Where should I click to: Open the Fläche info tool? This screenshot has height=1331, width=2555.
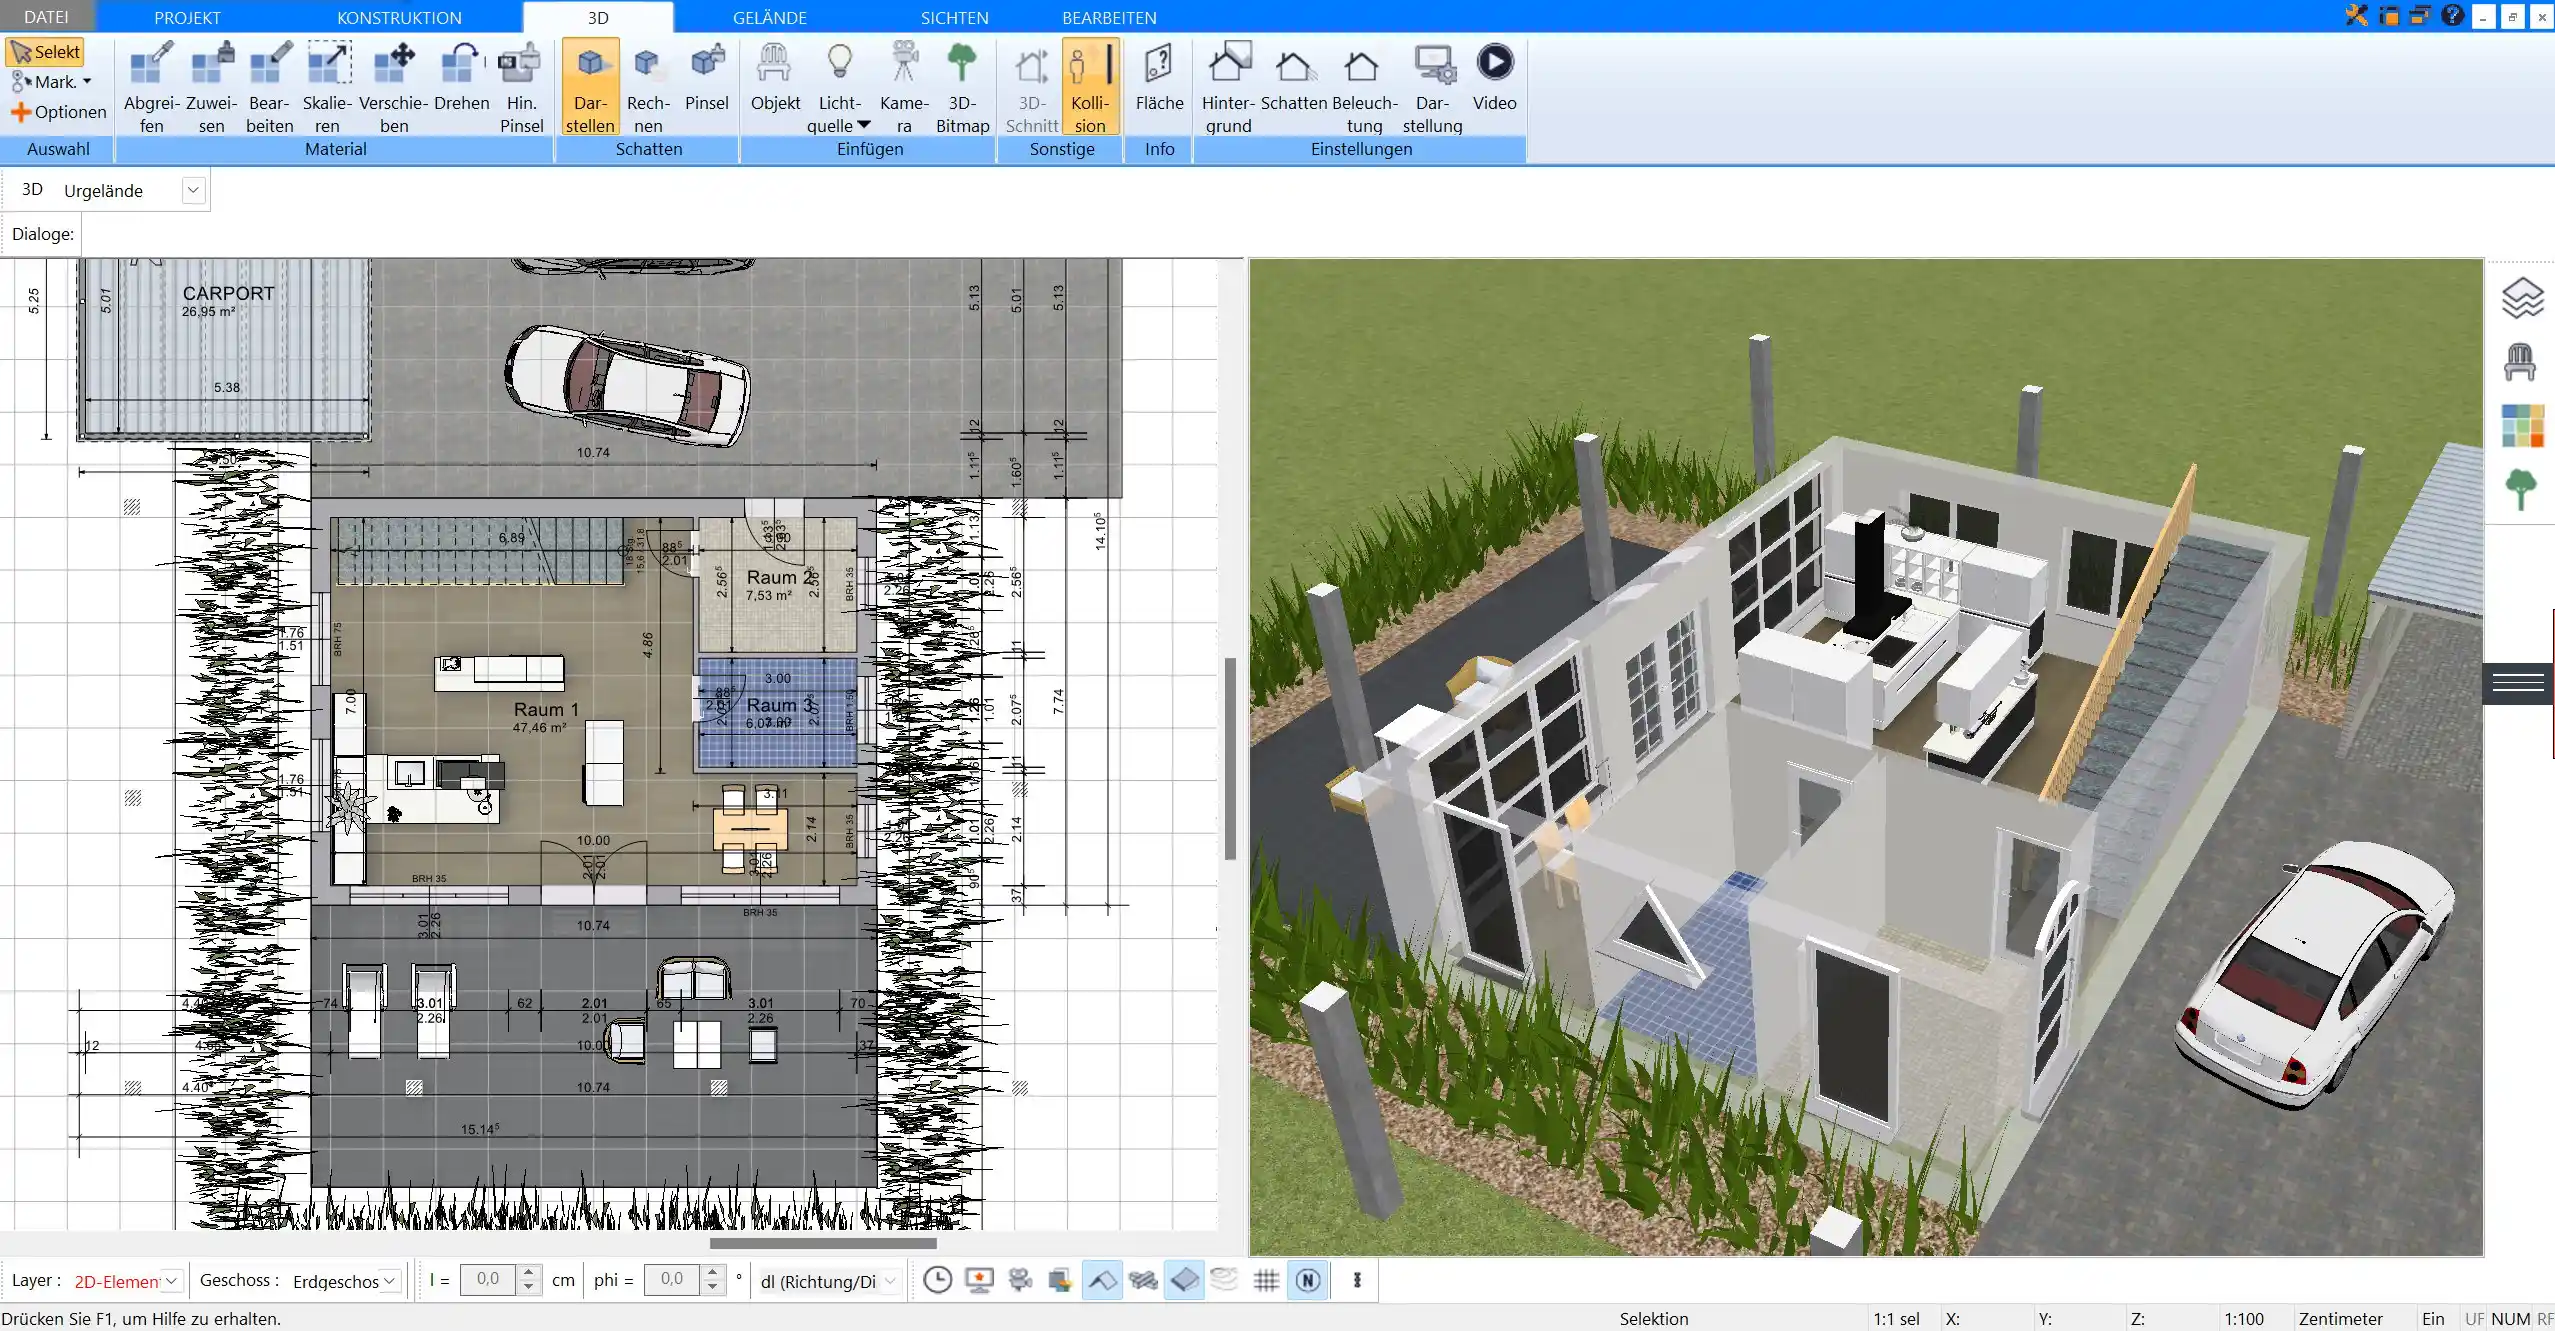click(1159, 77)
